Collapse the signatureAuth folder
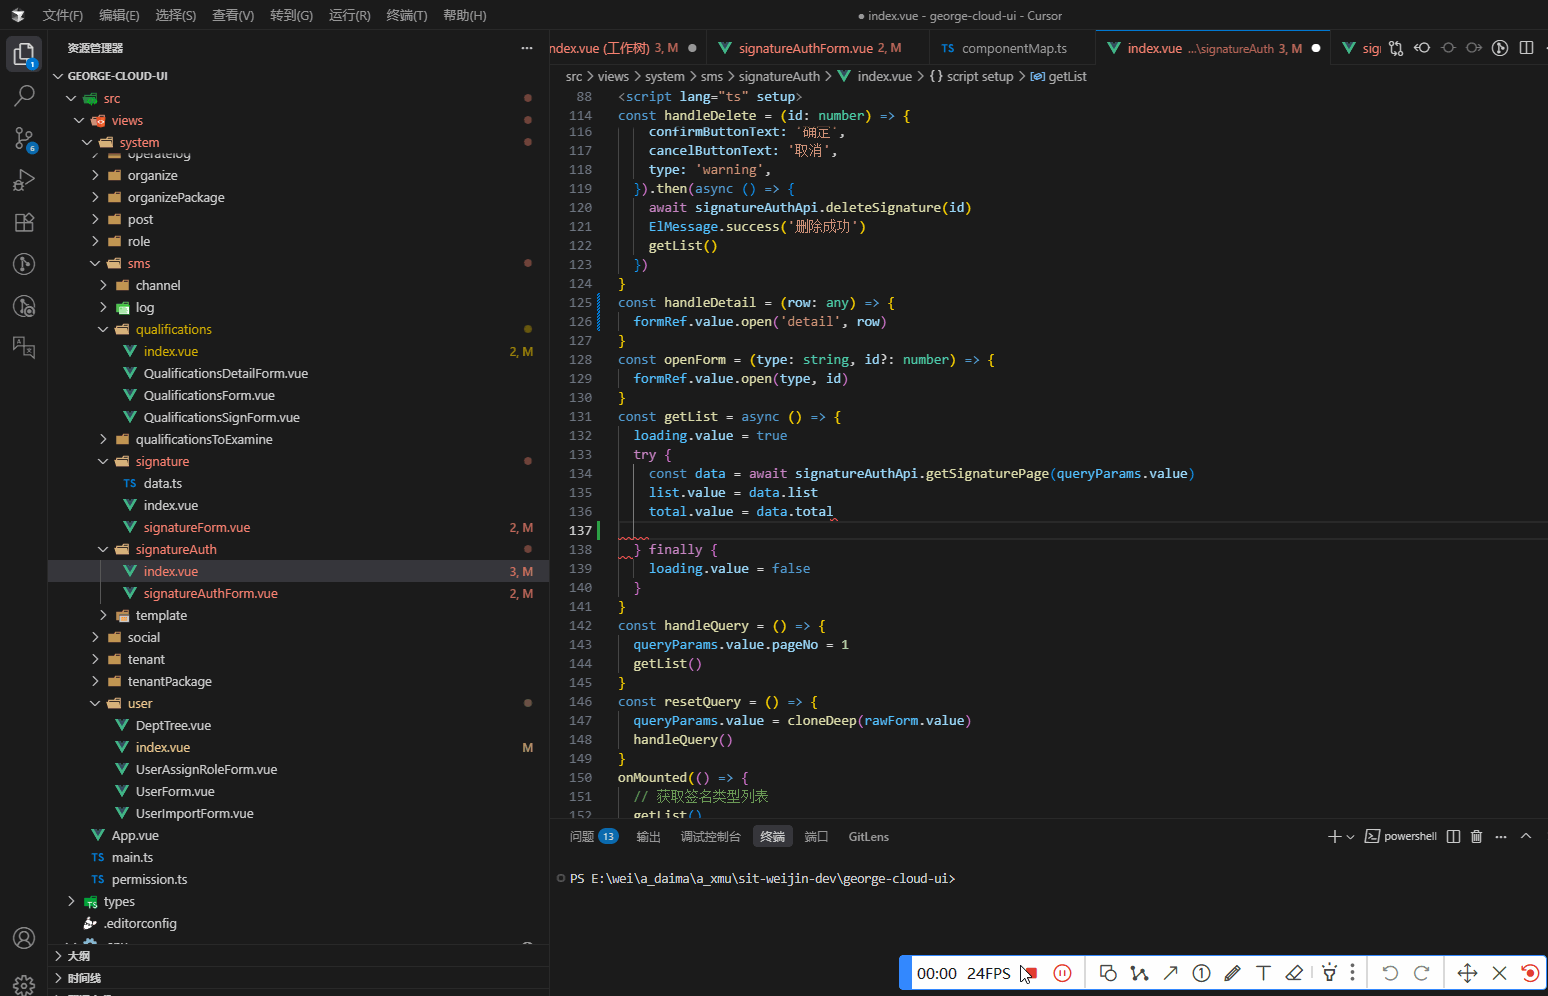 pyautogui.click(x=176, y=550)
